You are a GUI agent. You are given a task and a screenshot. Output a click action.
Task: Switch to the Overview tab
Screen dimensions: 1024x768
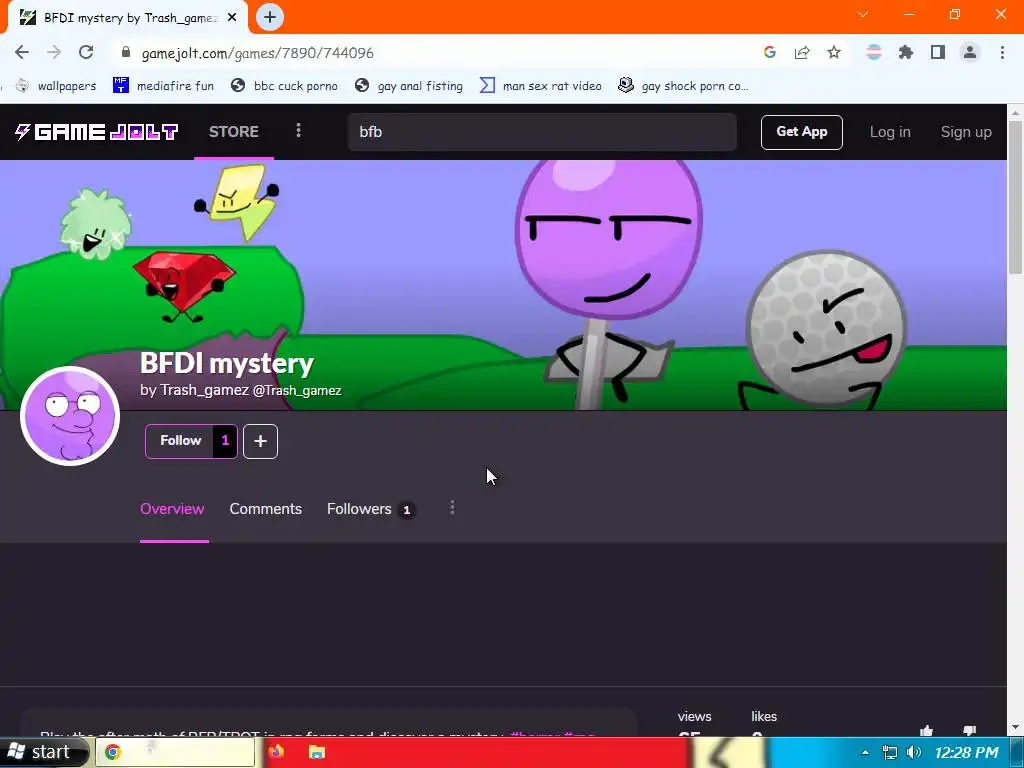point(172,509)
